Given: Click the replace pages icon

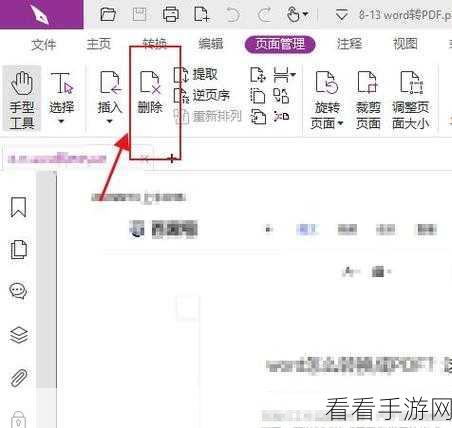Looking at the screenshot, I should [x=258, y=117].
